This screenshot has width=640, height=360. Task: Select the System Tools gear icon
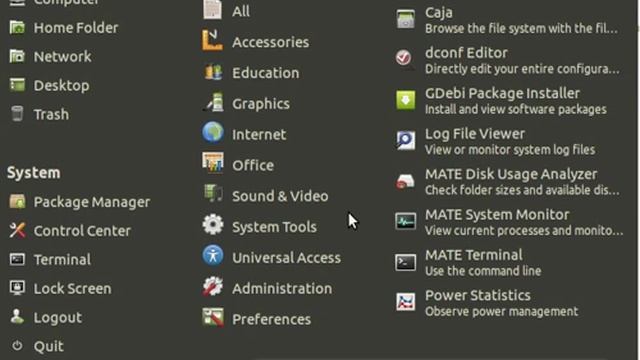[213, 224]
